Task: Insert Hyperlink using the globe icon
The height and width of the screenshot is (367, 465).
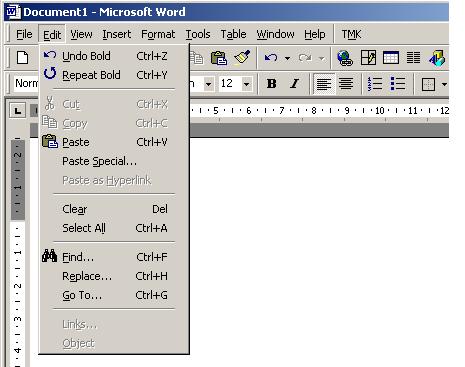Action: tap(345, 58)
